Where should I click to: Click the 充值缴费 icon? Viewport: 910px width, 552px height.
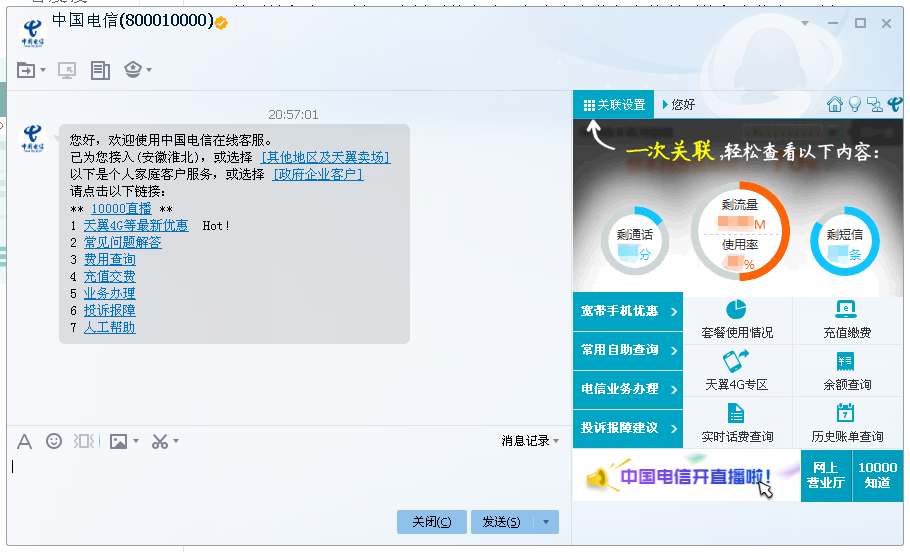coord(846,309)
